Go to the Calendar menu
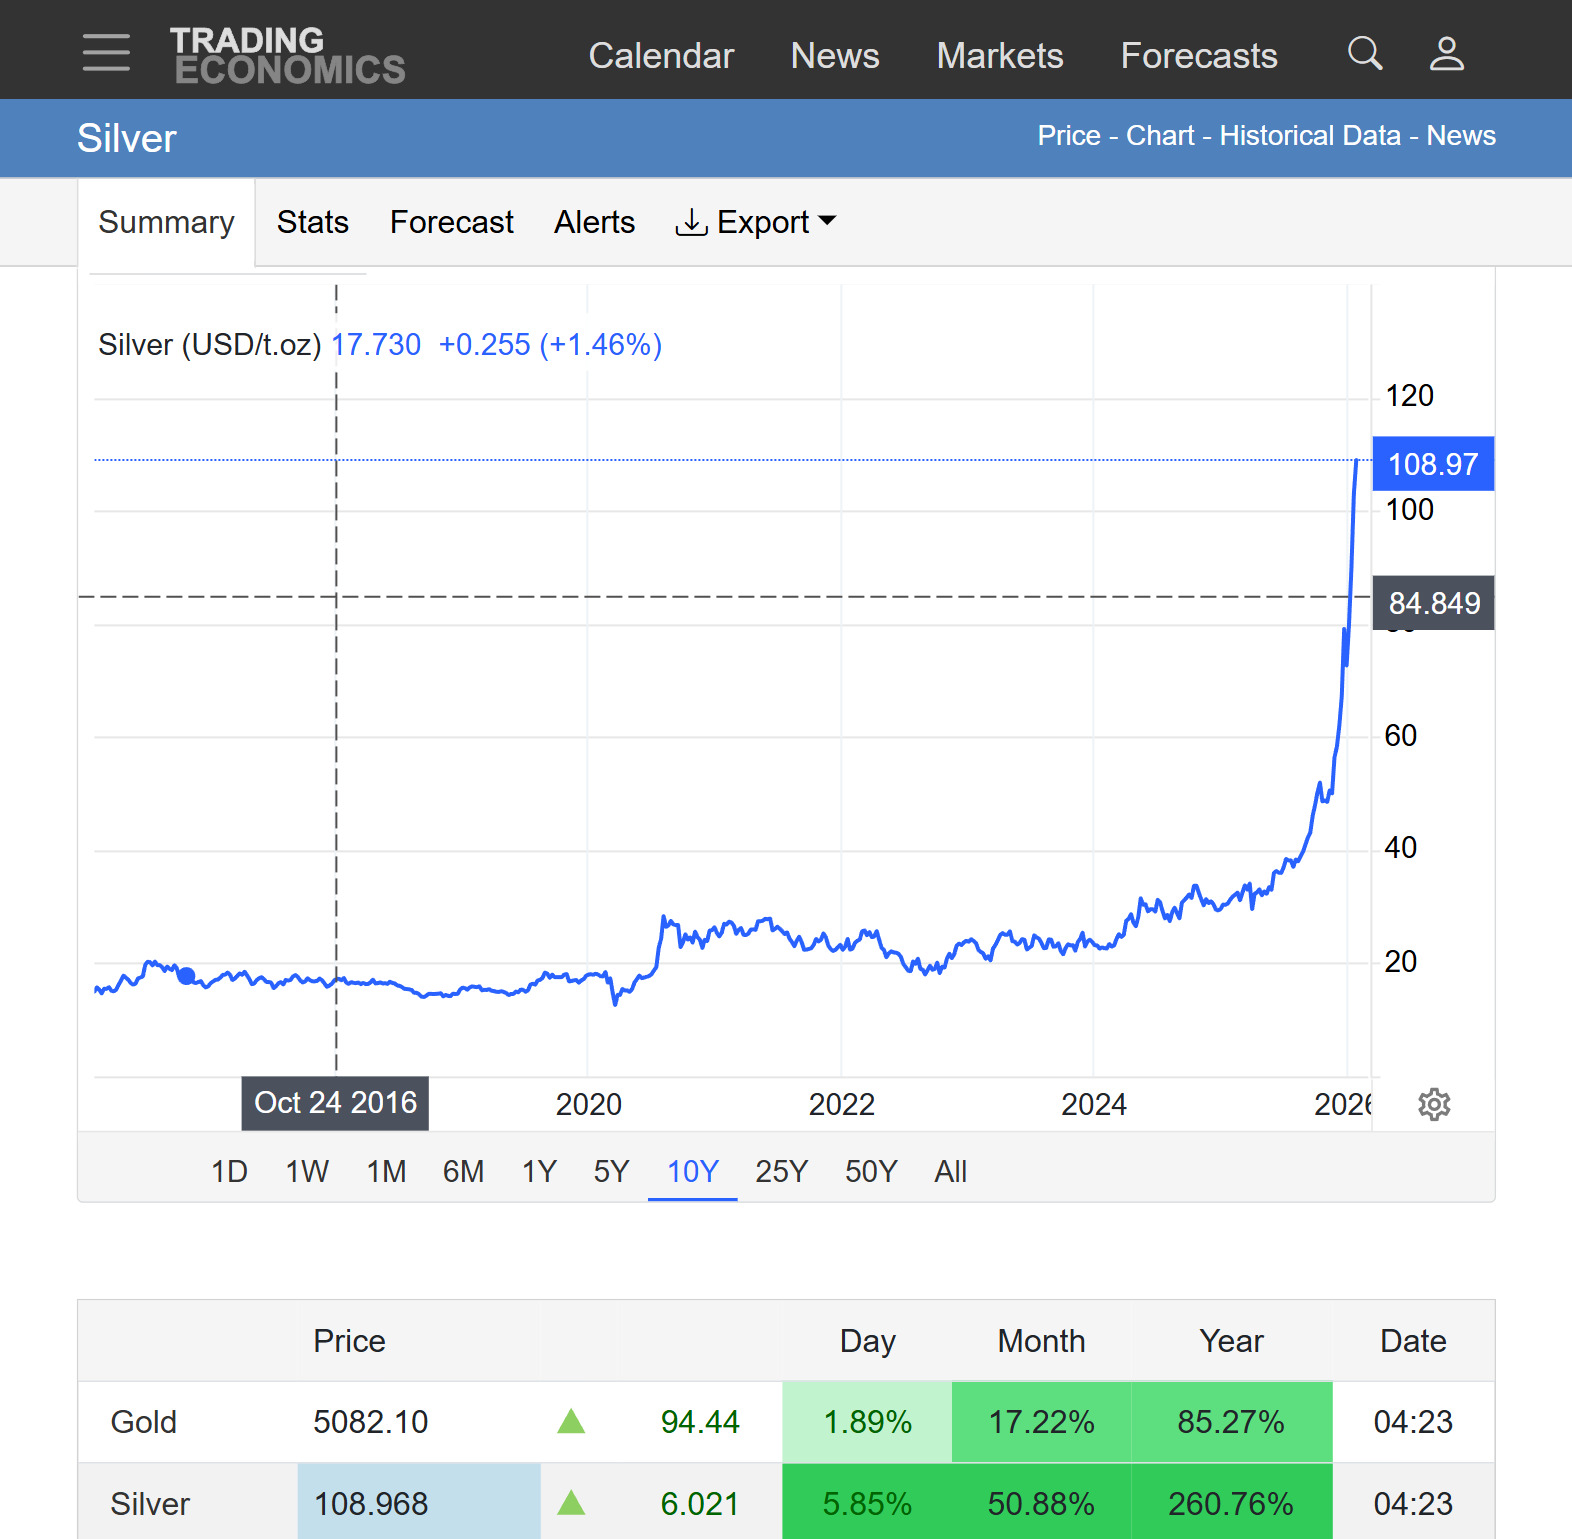The width and height of the screenshot is (1572, 1539). (661, 56)
